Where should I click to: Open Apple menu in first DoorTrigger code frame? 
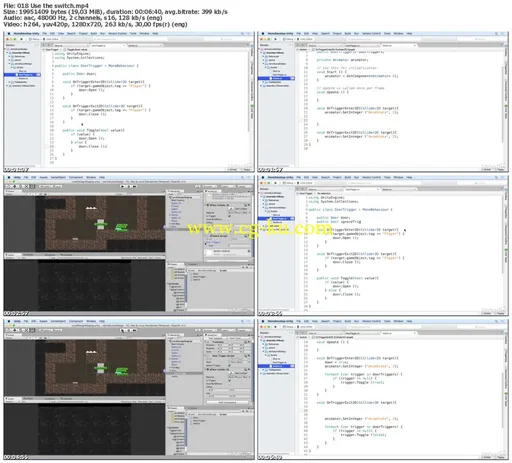point(9,33)
